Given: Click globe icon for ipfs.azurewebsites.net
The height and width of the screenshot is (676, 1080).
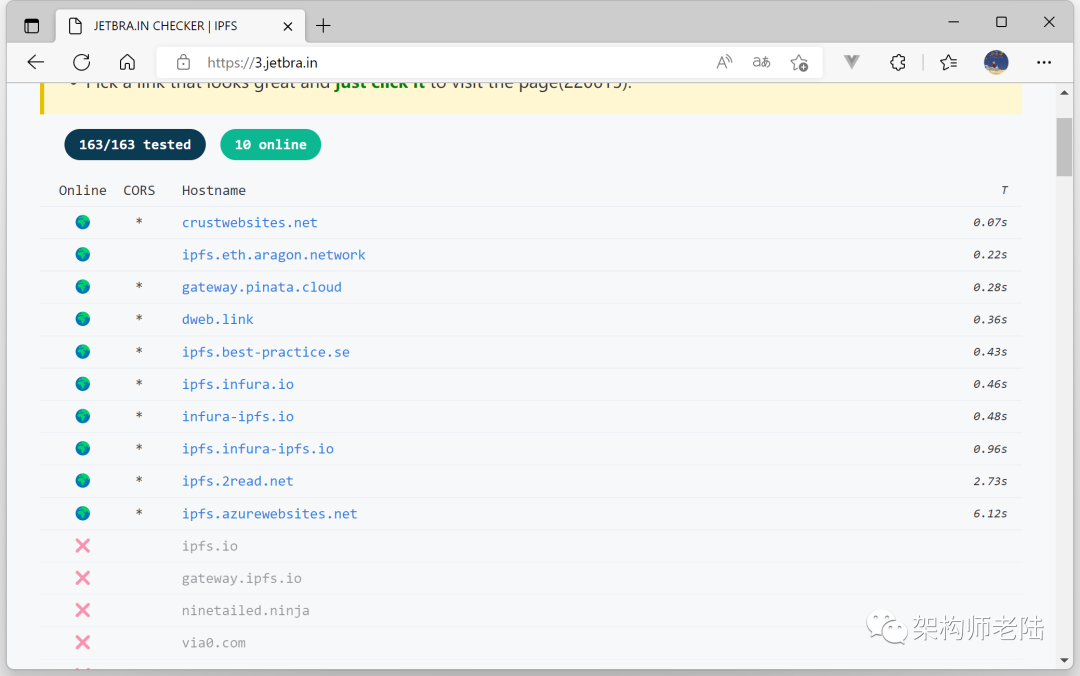Looking at the screenshot, I should click(x=83, y=513).
